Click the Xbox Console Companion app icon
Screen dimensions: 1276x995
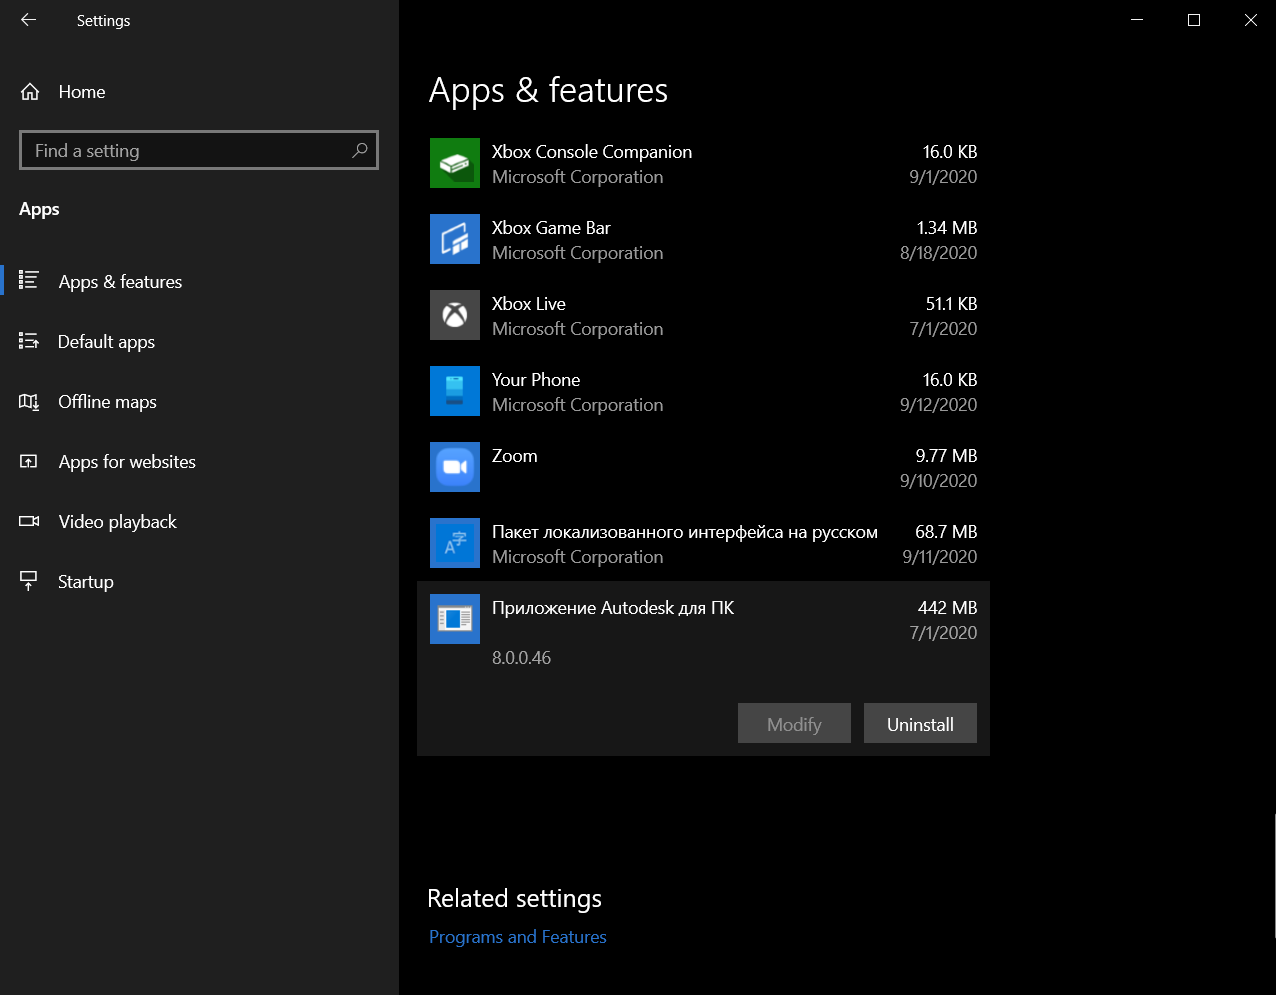point(455,163)
